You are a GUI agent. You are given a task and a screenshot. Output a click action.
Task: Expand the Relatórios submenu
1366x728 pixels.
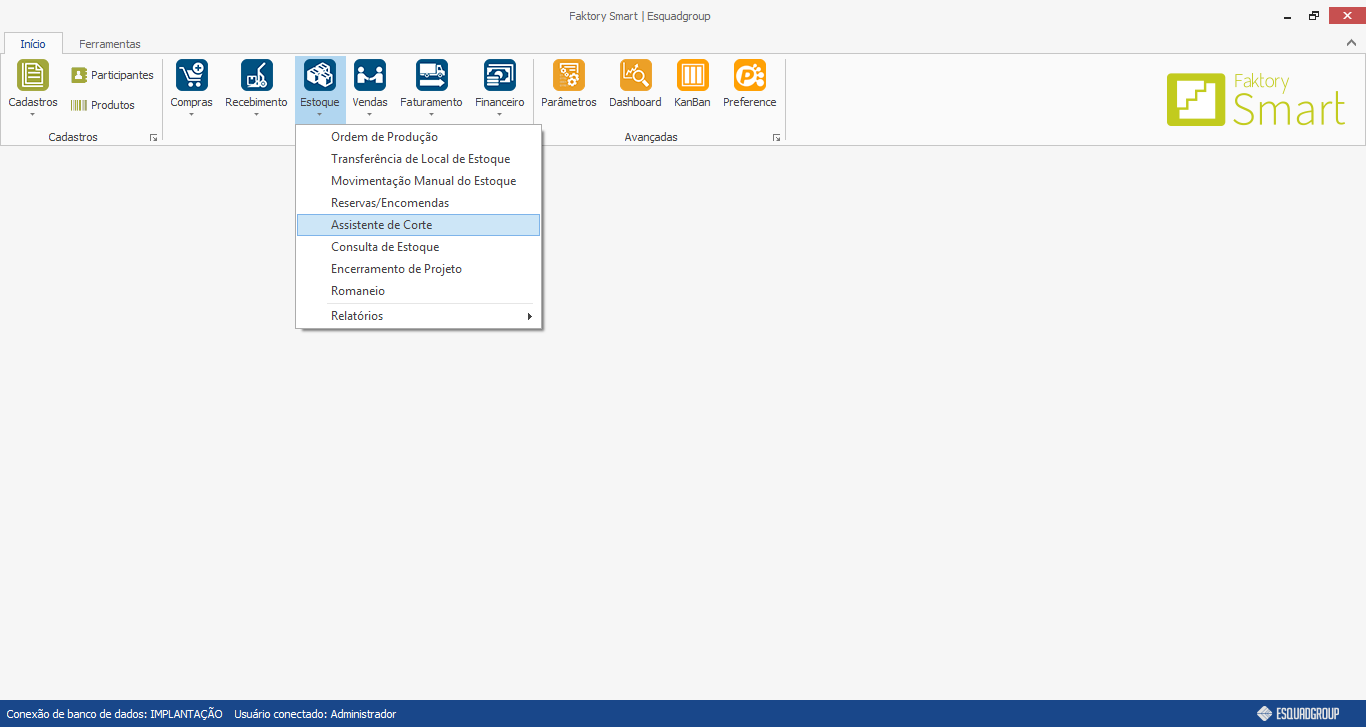click(418, 316)
